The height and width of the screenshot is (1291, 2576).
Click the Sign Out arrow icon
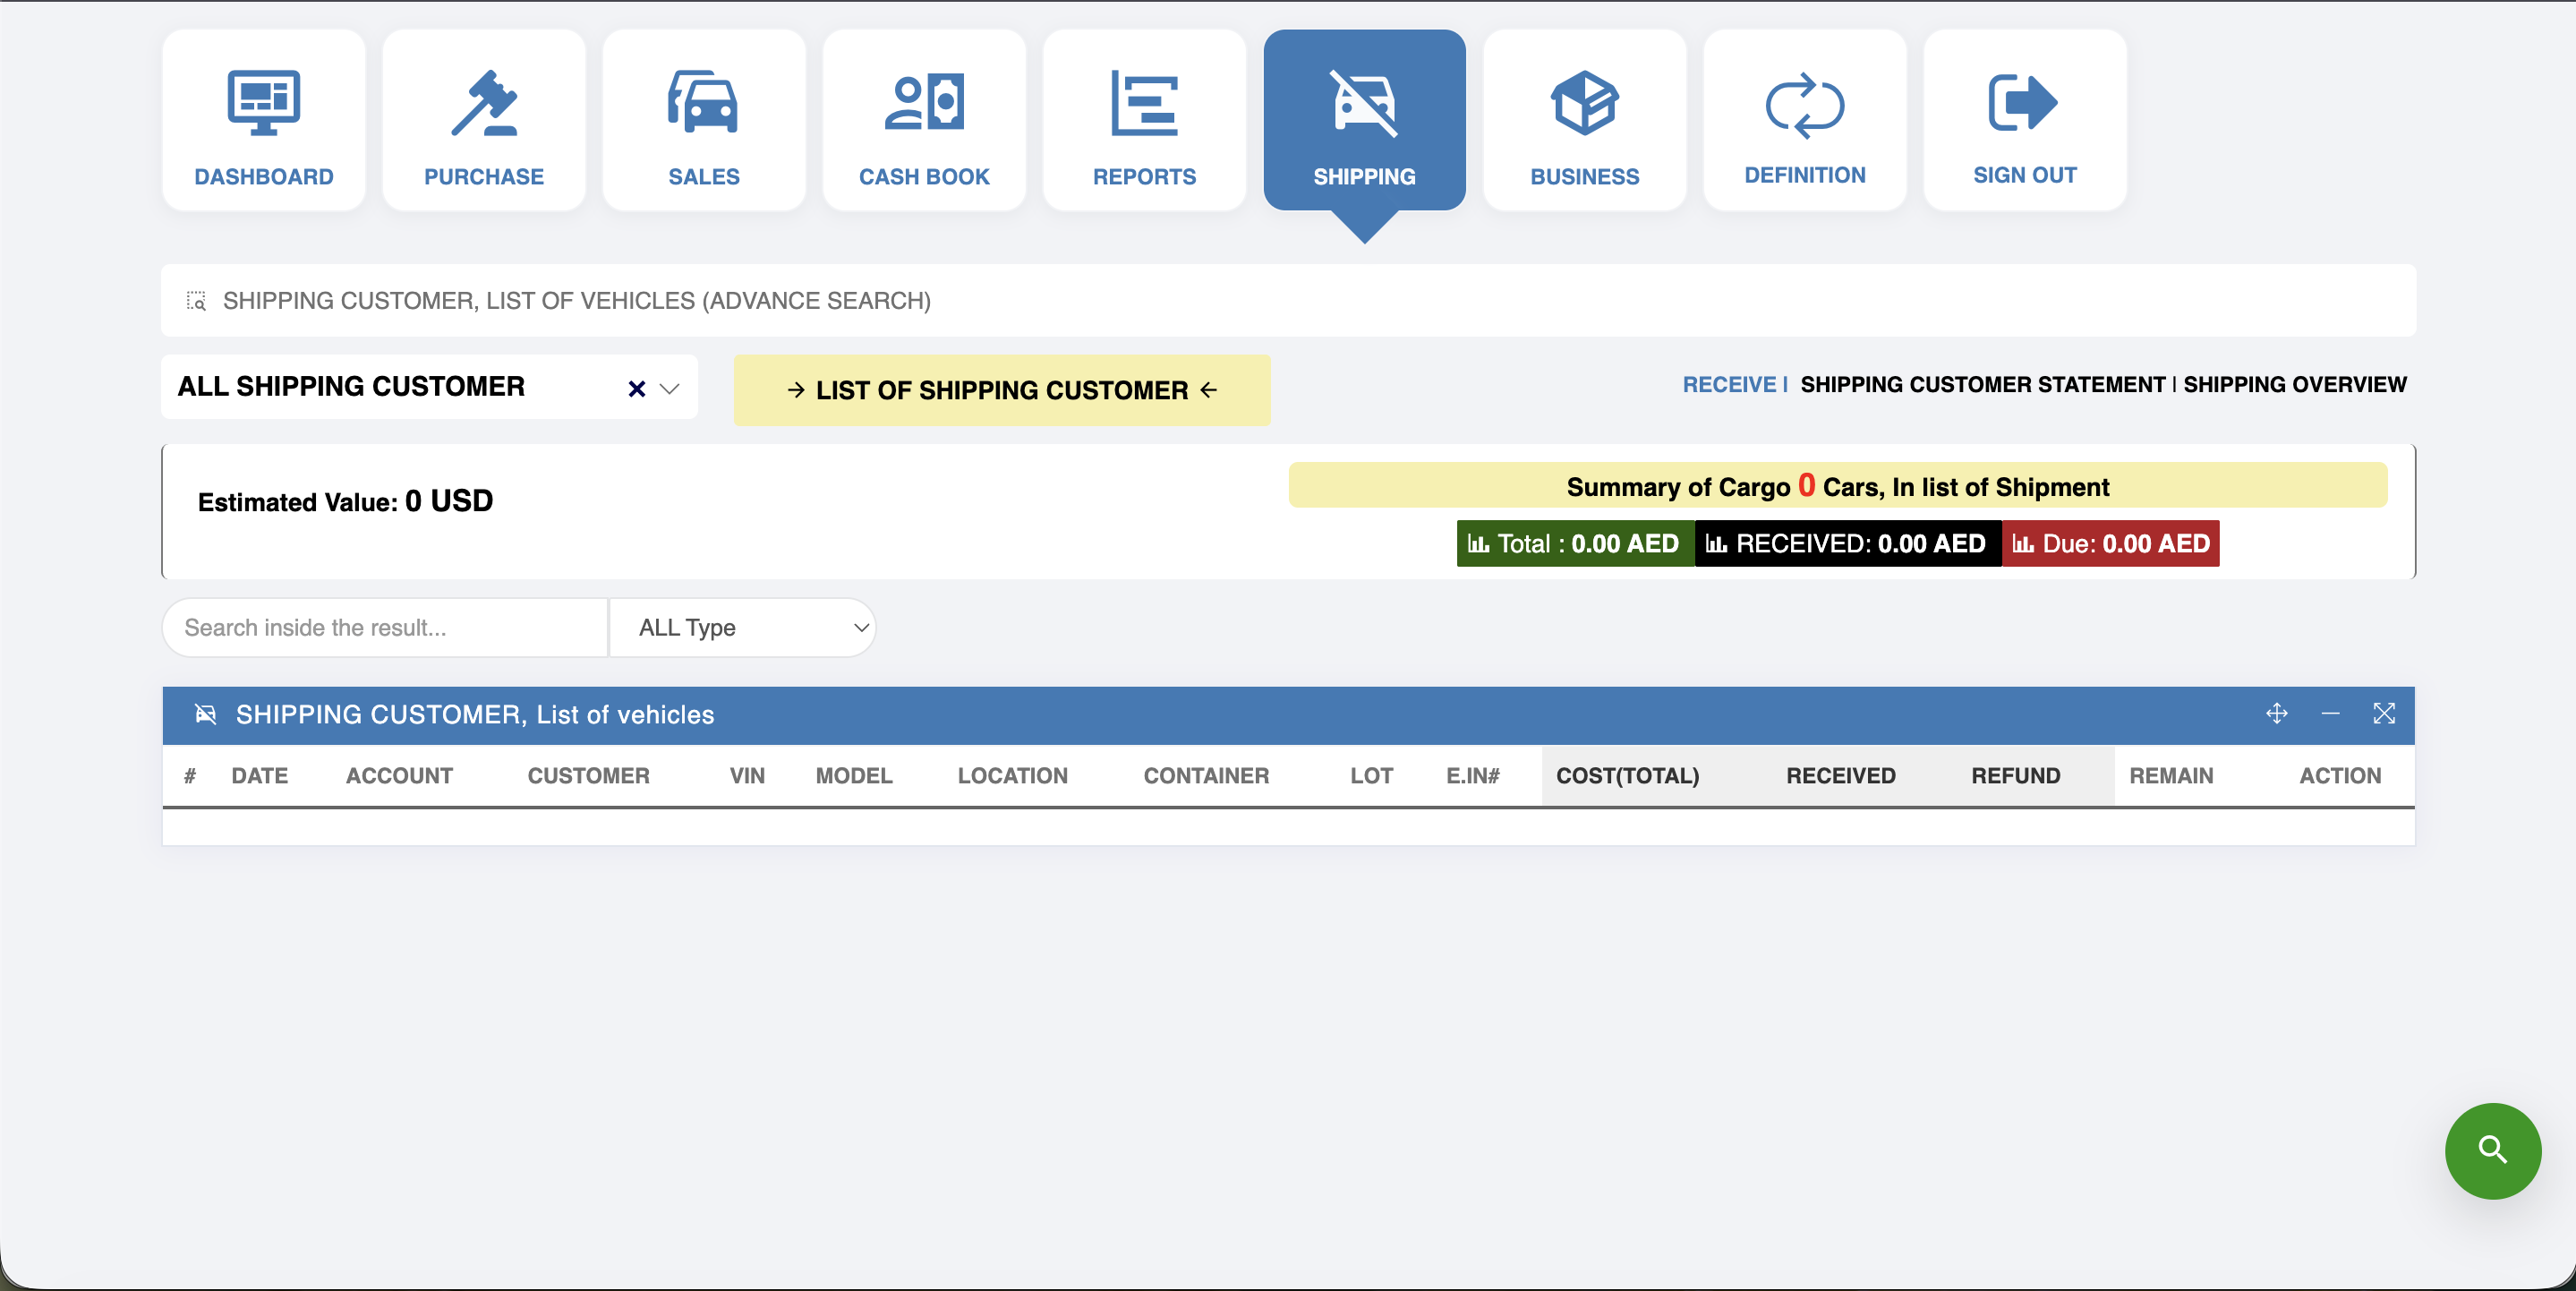(2024, 102)
